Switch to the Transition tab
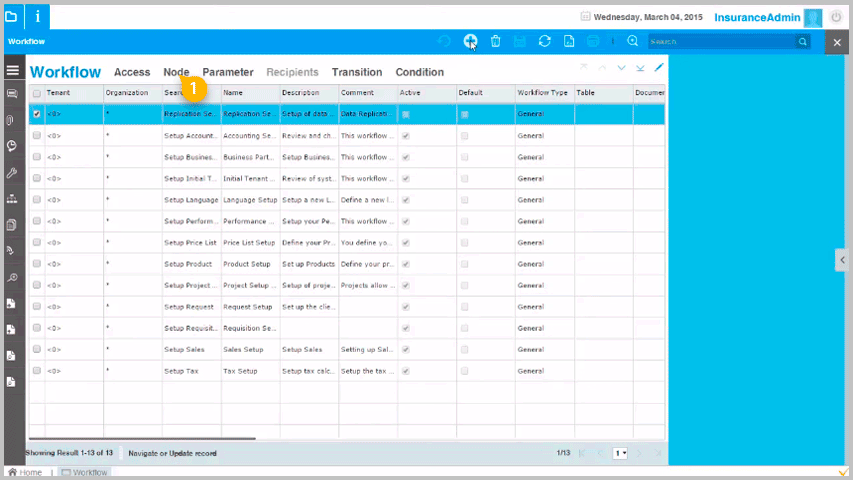Image resolution: width=853 pixels, height=480 pixels. pyautogui.click(x=357, y=72)
